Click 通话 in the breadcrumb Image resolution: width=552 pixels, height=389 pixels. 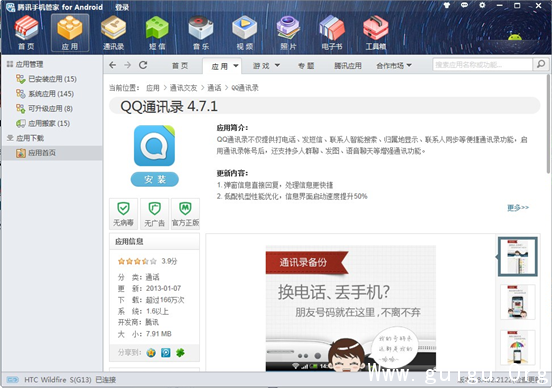pyautogui.click(x=214, y=88)
